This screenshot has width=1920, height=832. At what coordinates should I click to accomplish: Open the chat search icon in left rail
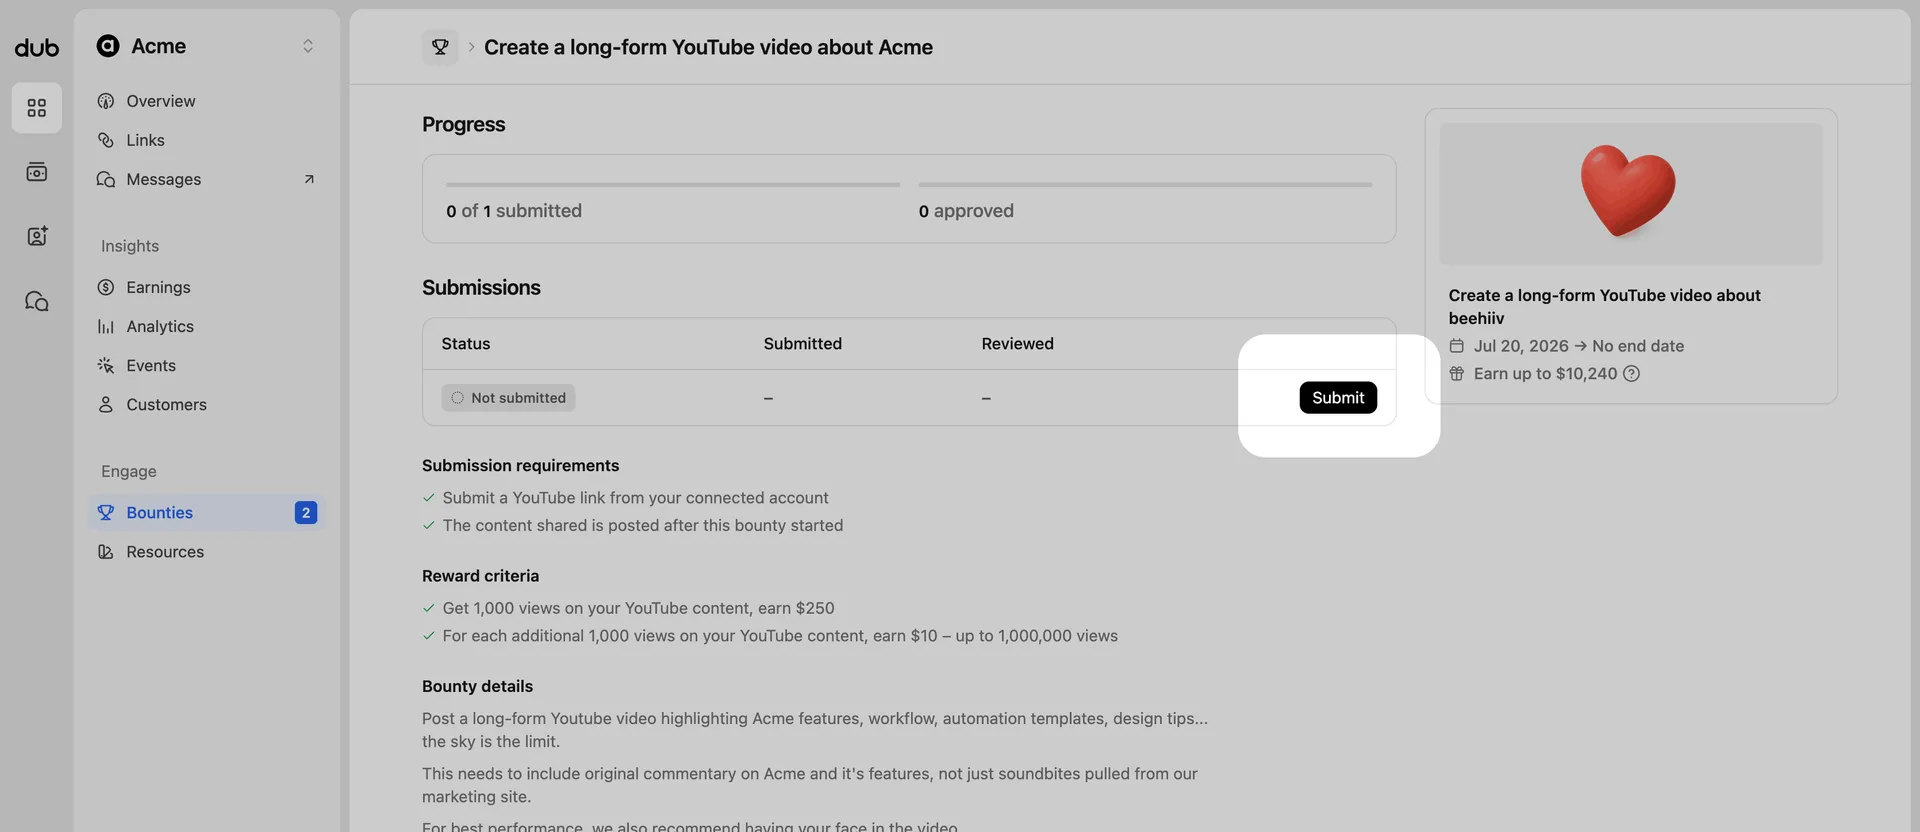(x=37, y=301)
